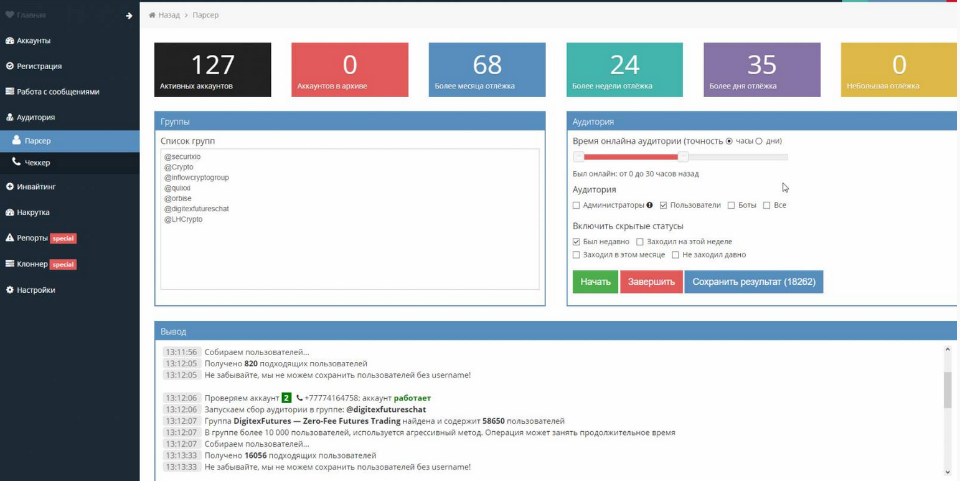Open the Чеккер sidebar item
960x481 pixels.
(x=38, y=162)
